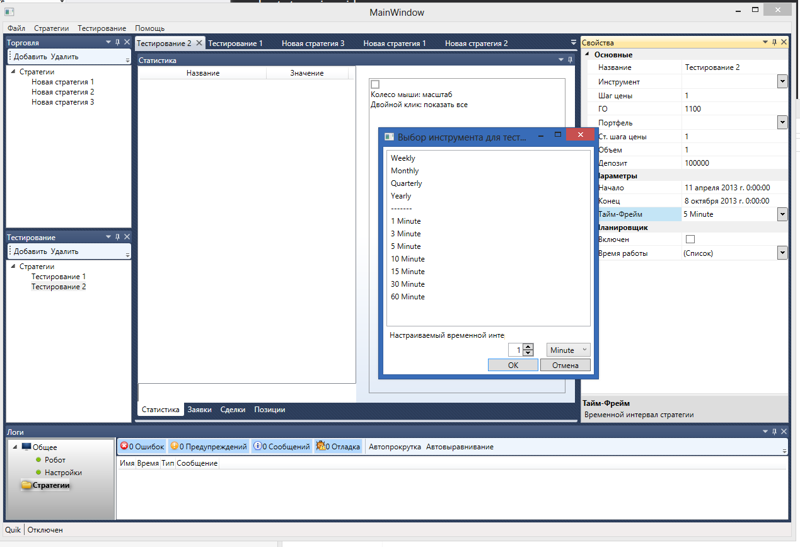The image size is (800, 547).
Task: Select the Стратегии folder in logs tree
Action: tap(50, 485)
